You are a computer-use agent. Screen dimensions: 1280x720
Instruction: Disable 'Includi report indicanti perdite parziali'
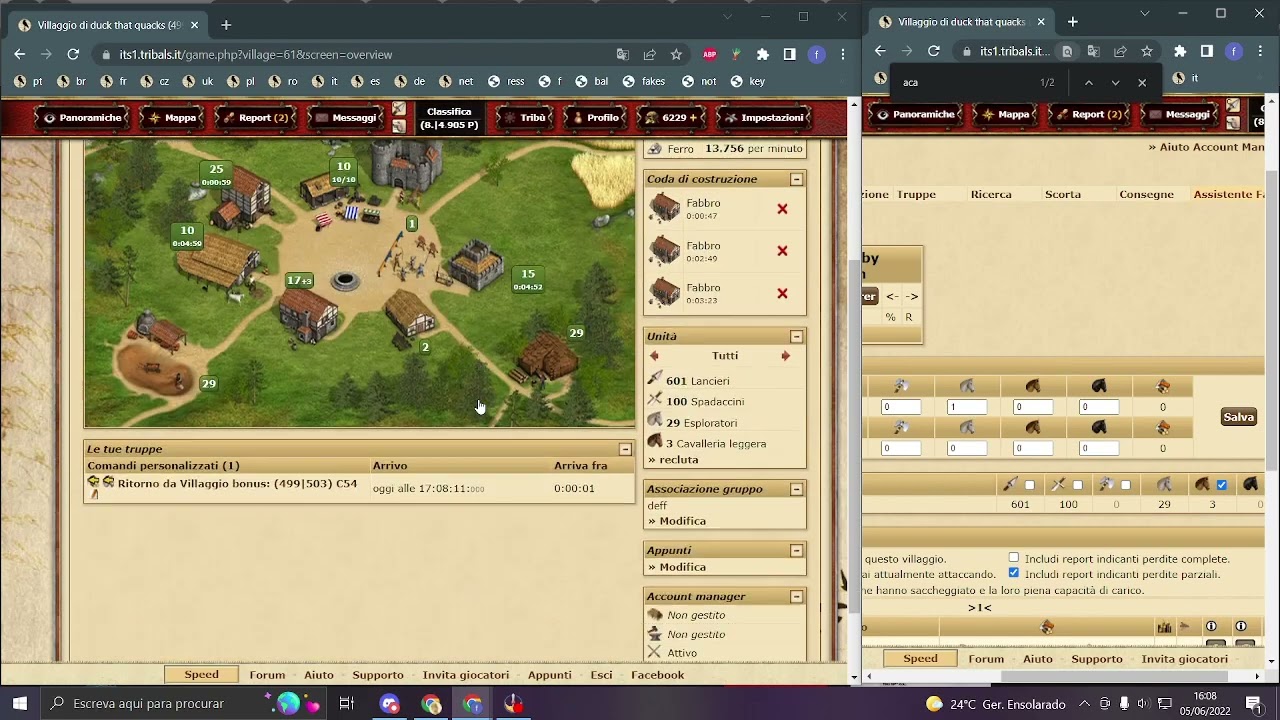click(1013, 573)
